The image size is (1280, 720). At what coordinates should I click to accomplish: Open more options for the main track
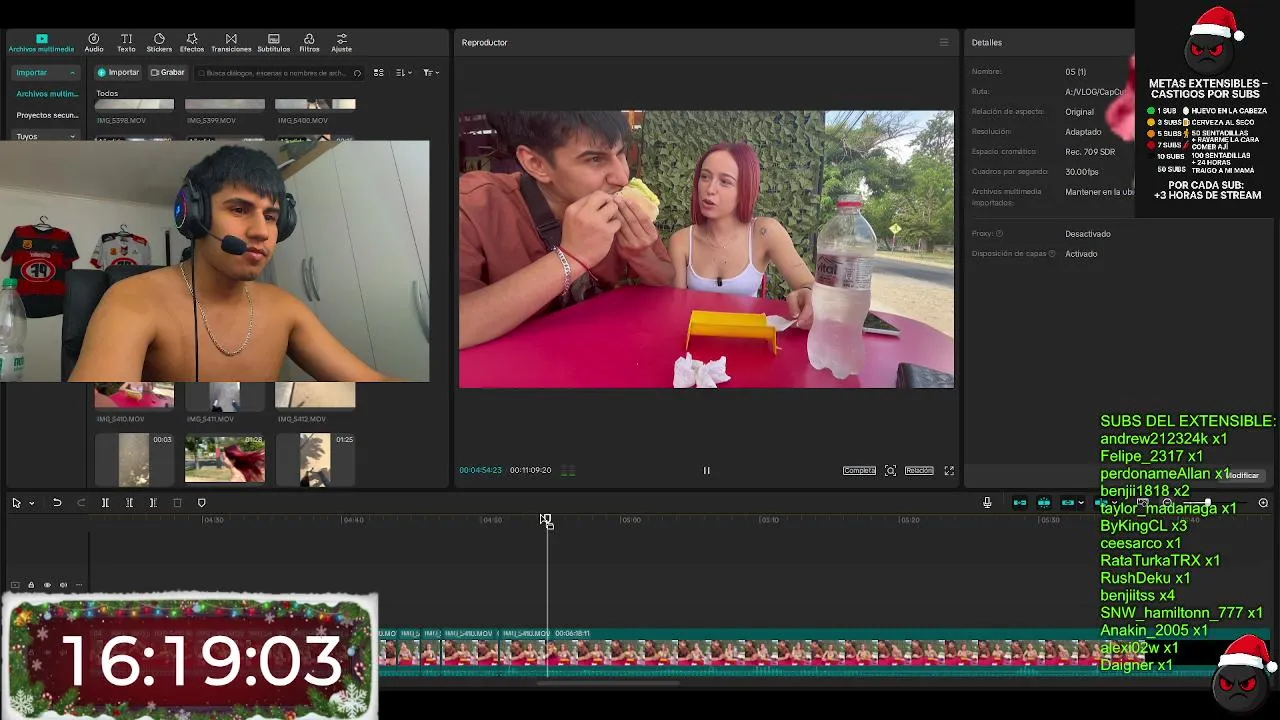click(79, 585)
